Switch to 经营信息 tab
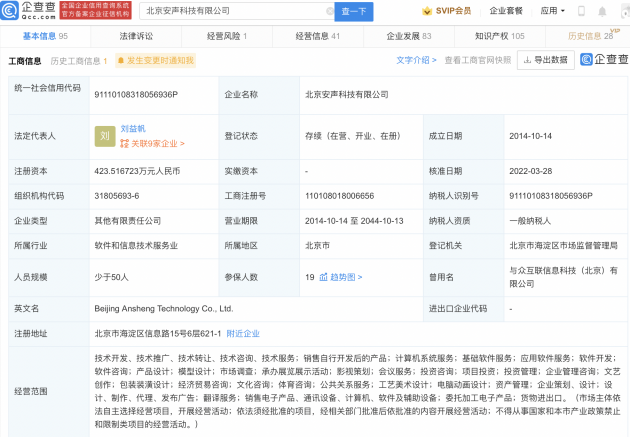The image size is (630, 437). [x=318, y=36]
